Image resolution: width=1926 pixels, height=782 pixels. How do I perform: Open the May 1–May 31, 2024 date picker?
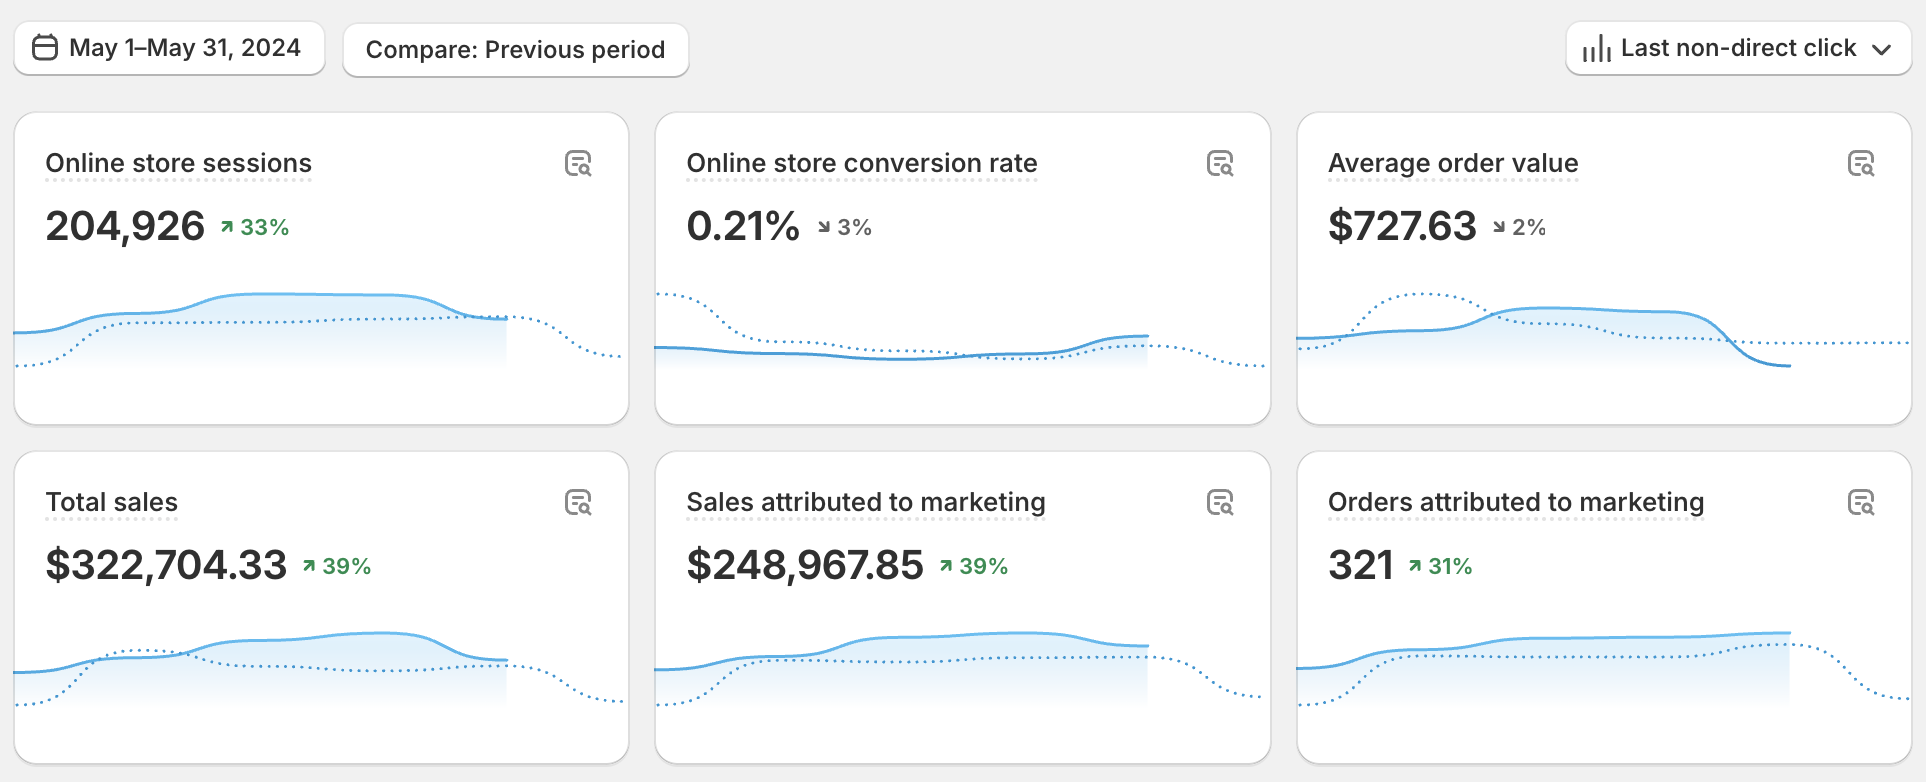pyautogui.click(x=169, y=48)
